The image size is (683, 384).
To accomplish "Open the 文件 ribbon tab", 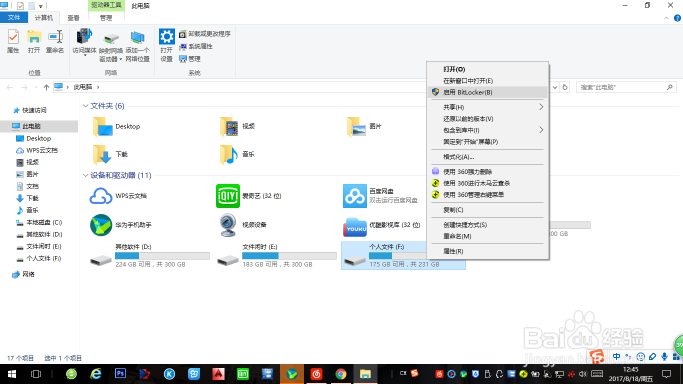I will [x=14, y=17].
